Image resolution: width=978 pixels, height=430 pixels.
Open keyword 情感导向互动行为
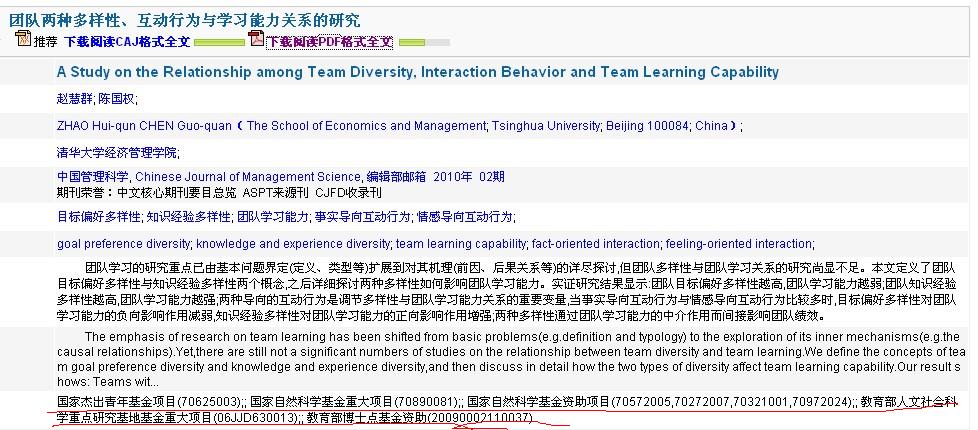tap(465, 217)
